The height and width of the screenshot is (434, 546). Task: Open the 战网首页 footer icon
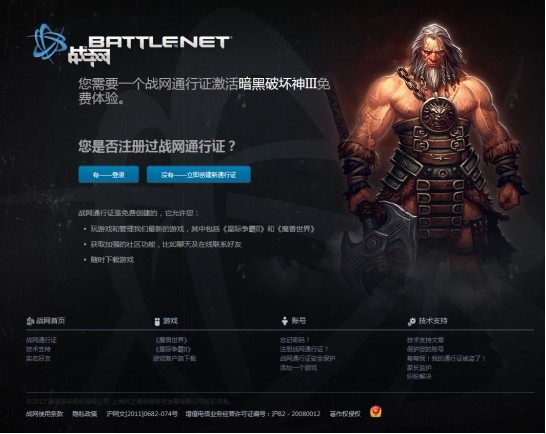tap(30, 321)
